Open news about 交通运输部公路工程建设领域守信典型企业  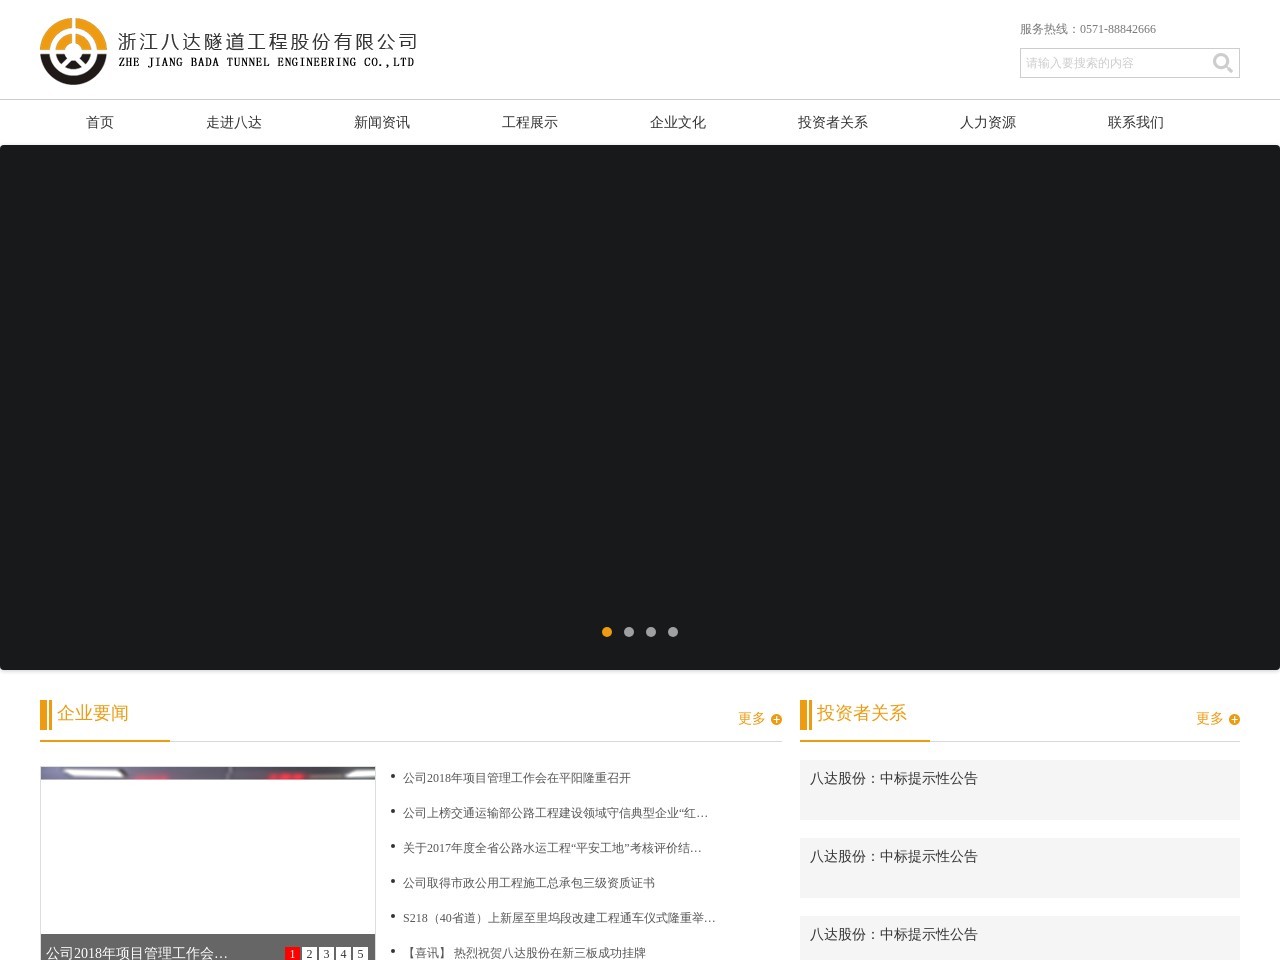(555, 813)
